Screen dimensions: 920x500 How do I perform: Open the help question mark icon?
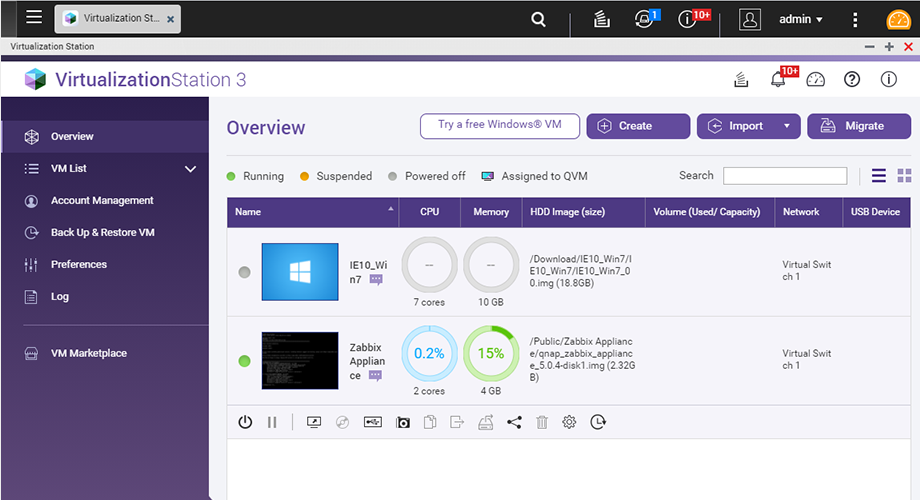852,79
